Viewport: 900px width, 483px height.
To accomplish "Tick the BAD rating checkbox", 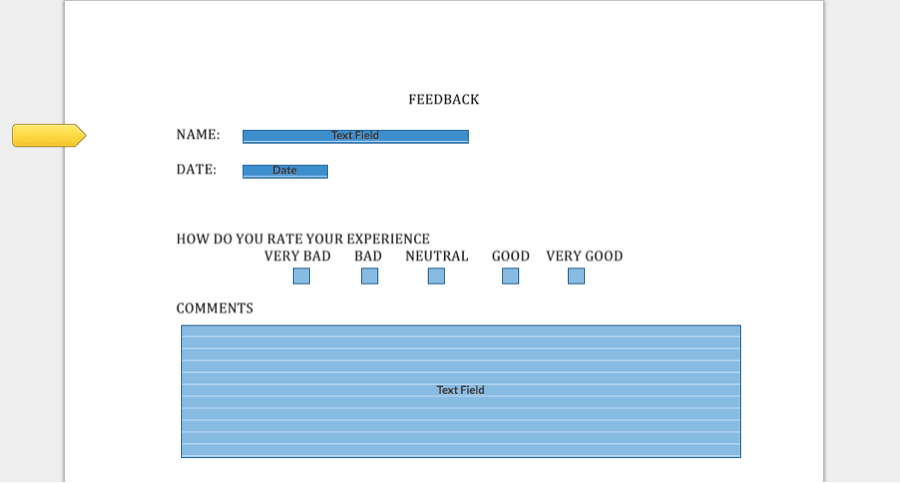I will click(369, 276).
